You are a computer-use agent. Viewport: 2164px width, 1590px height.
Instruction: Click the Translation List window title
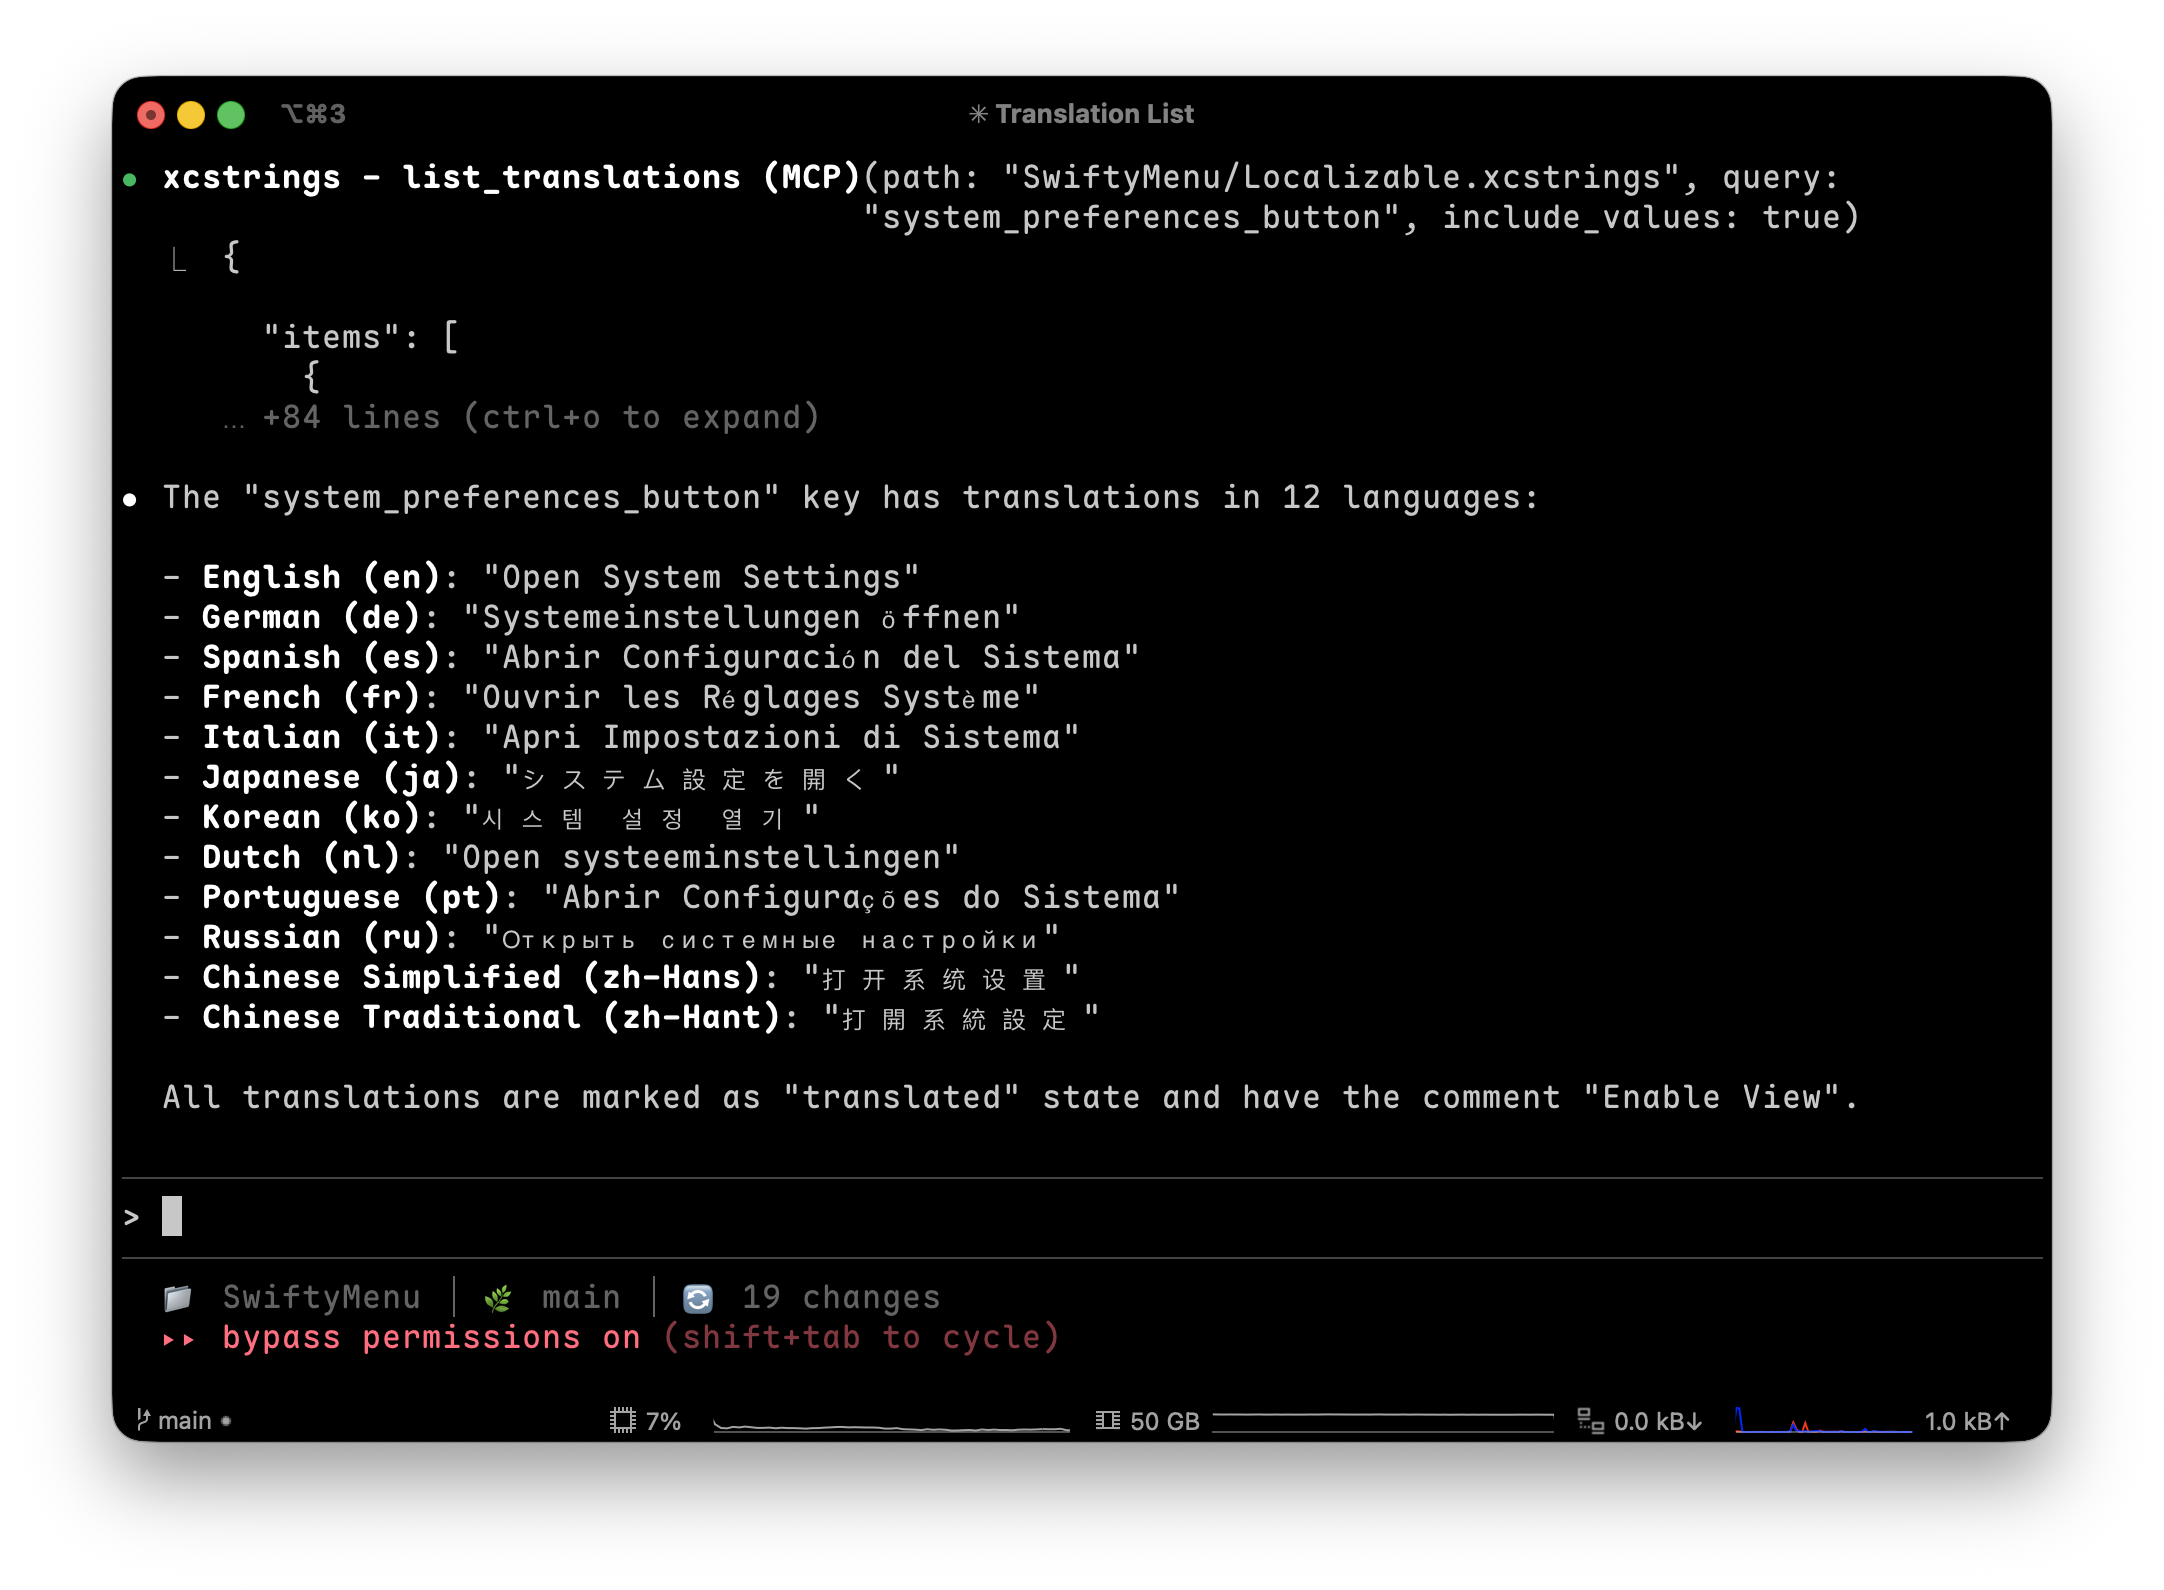coord(1095,113)
